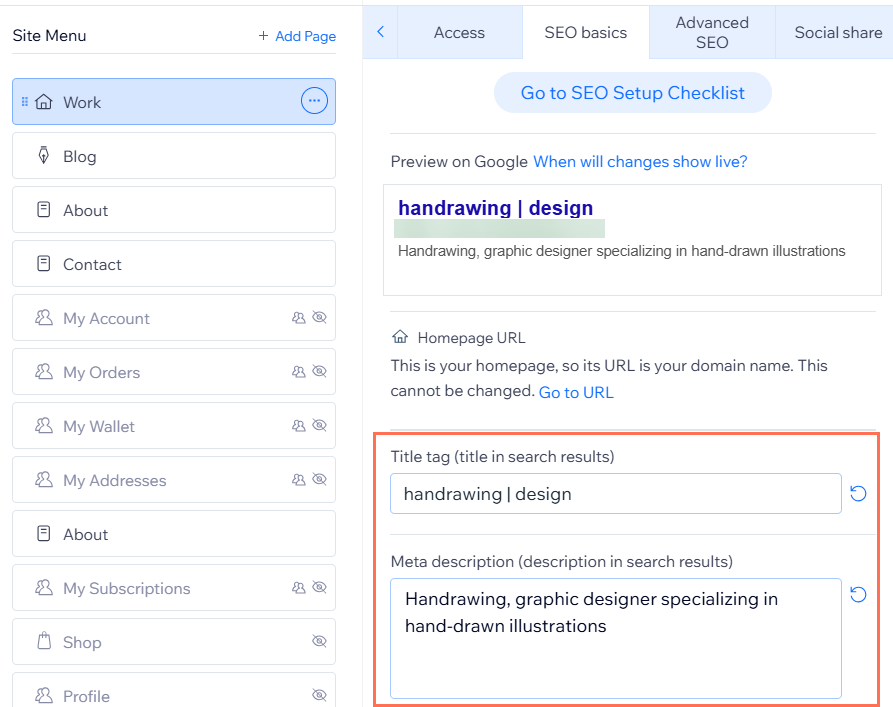Viewport: 893px width, 707px height.
Task: Collapse the tab bar with the back chevron
Action: pos(379,31)
